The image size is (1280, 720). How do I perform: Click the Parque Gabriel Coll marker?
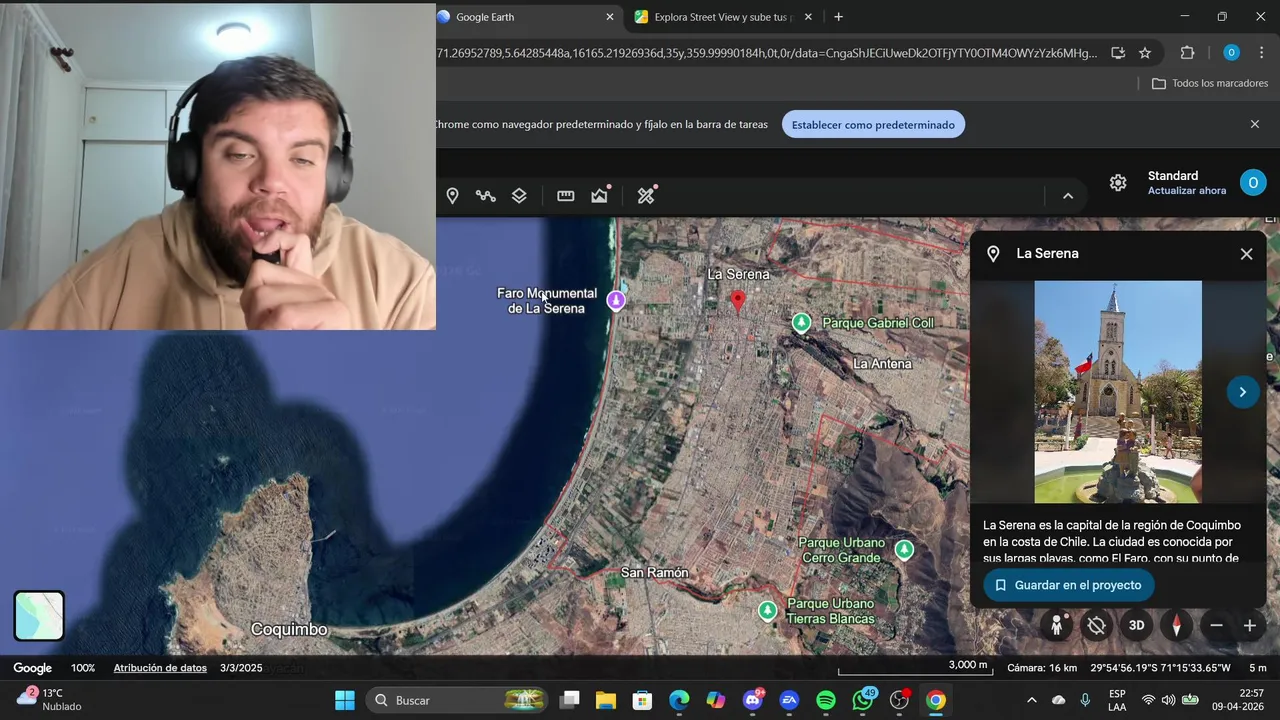801,322
